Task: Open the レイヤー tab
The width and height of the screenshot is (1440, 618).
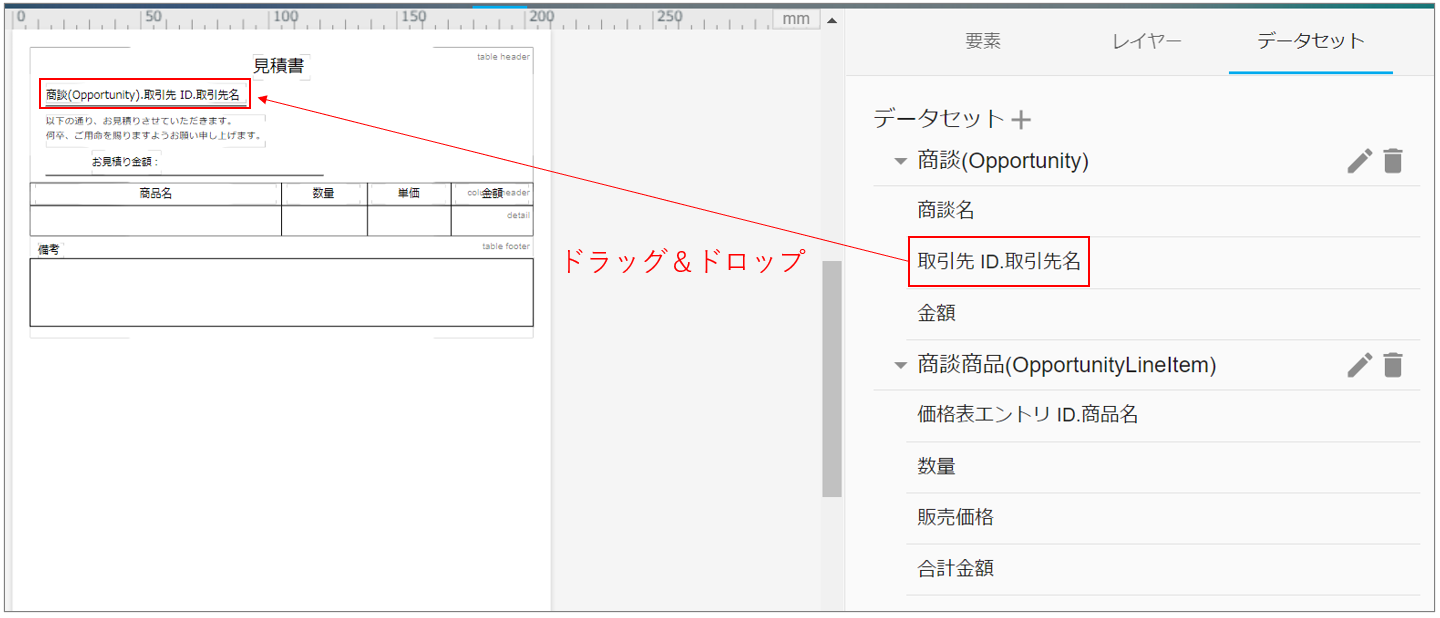Action: coord(1146,41)
